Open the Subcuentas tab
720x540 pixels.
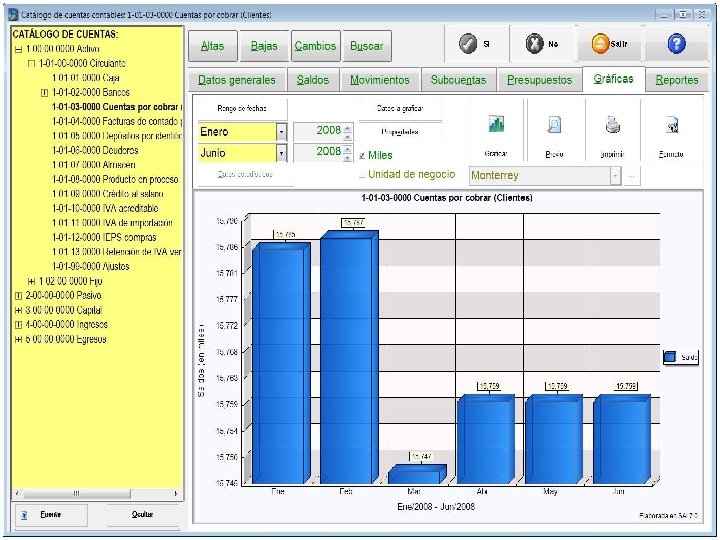coord(458,80)
